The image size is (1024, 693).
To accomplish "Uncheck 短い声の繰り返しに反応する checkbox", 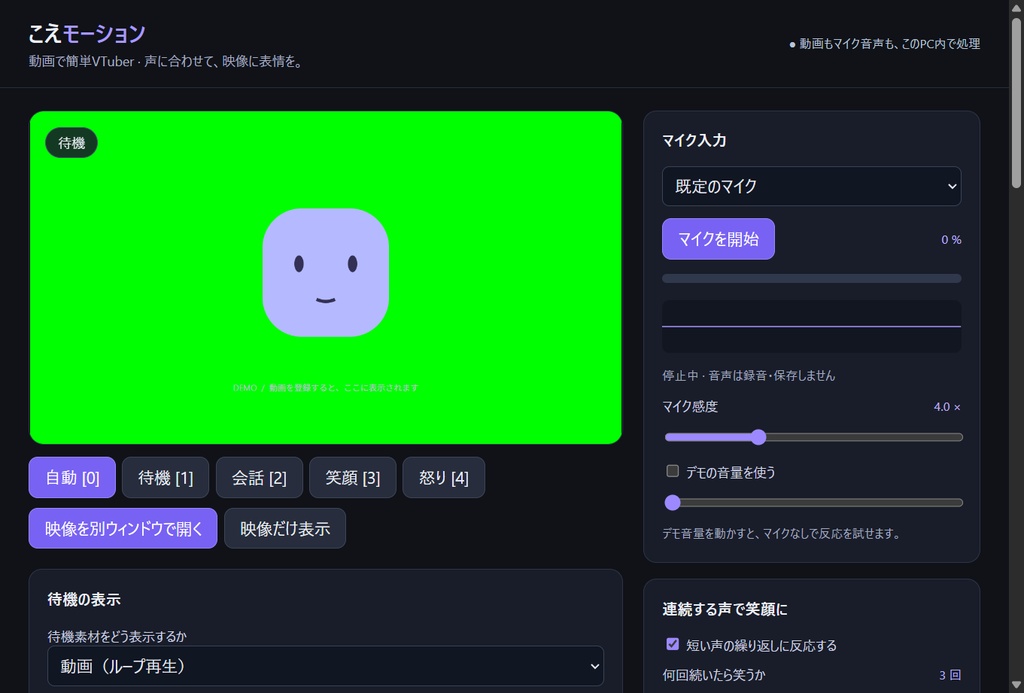I will pos(672,644).
